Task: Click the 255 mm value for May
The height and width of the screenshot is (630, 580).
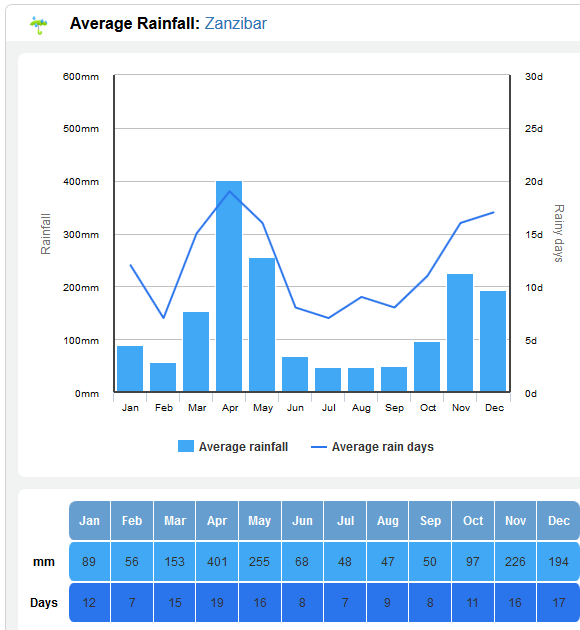Action: [x=260, y=561]
